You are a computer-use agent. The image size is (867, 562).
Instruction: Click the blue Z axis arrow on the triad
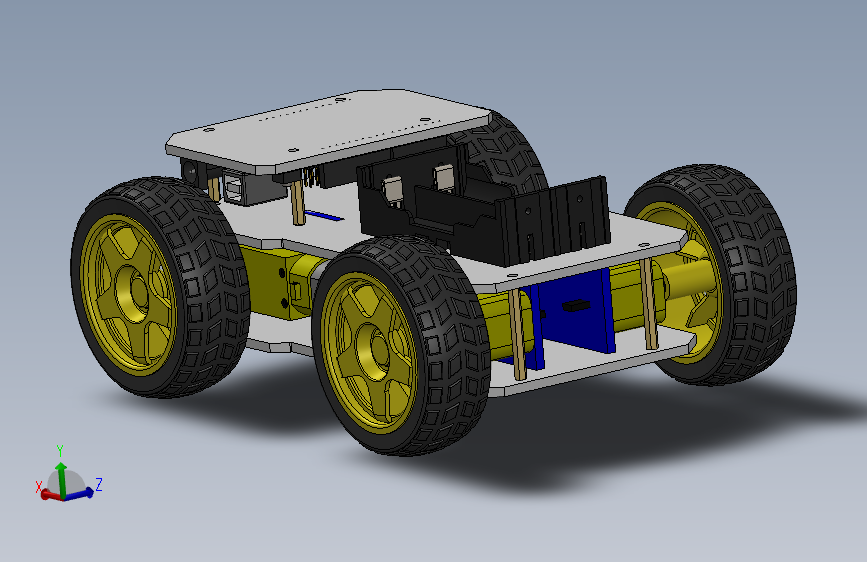[79, 493]
